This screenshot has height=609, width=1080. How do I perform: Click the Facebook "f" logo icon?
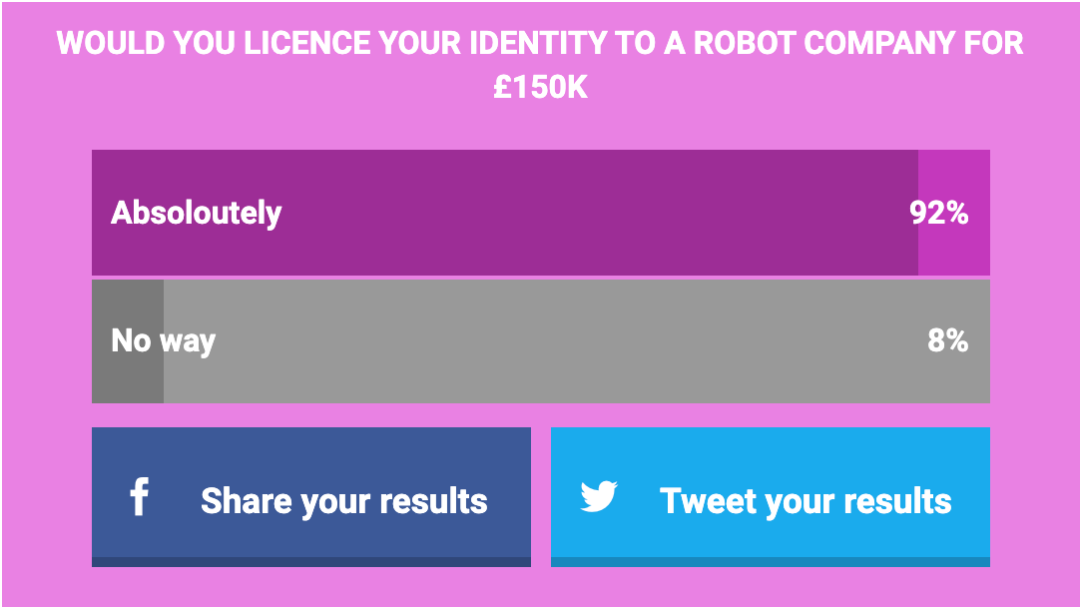(139, 497)
